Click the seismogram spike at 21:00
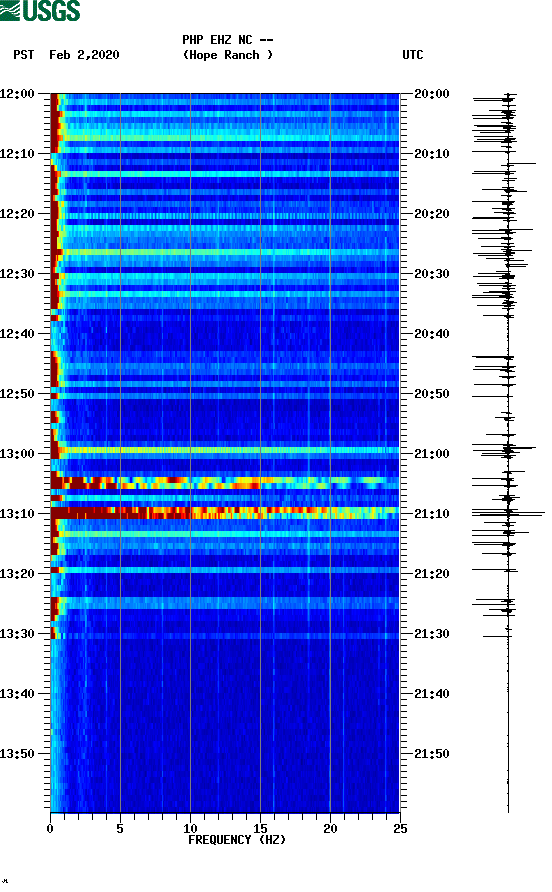552x892 pixels. tap(504, 449)
